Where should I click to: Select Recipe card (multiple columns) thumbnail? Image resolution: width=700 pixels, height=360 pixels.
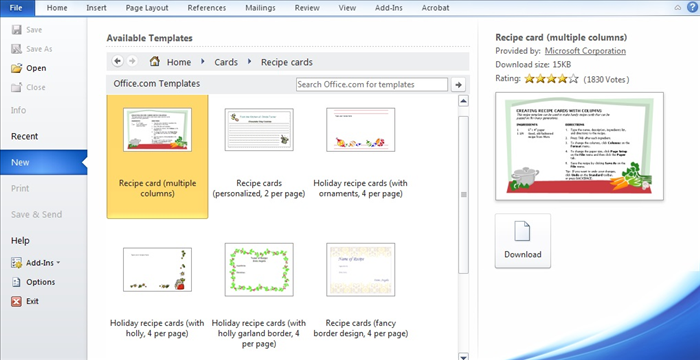[x=157, y=130]
